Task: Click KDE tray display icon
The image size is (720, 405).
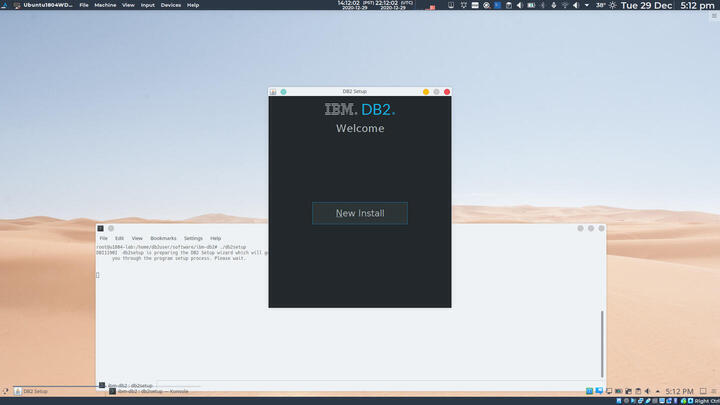Action: (x=609, y=391)
